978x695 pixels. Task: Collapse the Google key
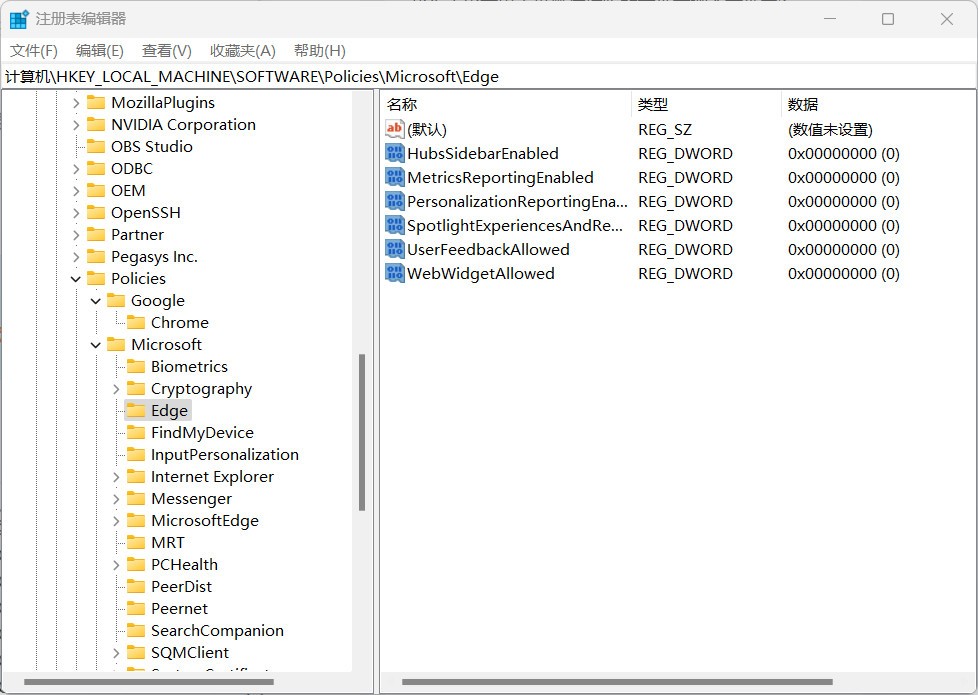(x=95, y=301)
